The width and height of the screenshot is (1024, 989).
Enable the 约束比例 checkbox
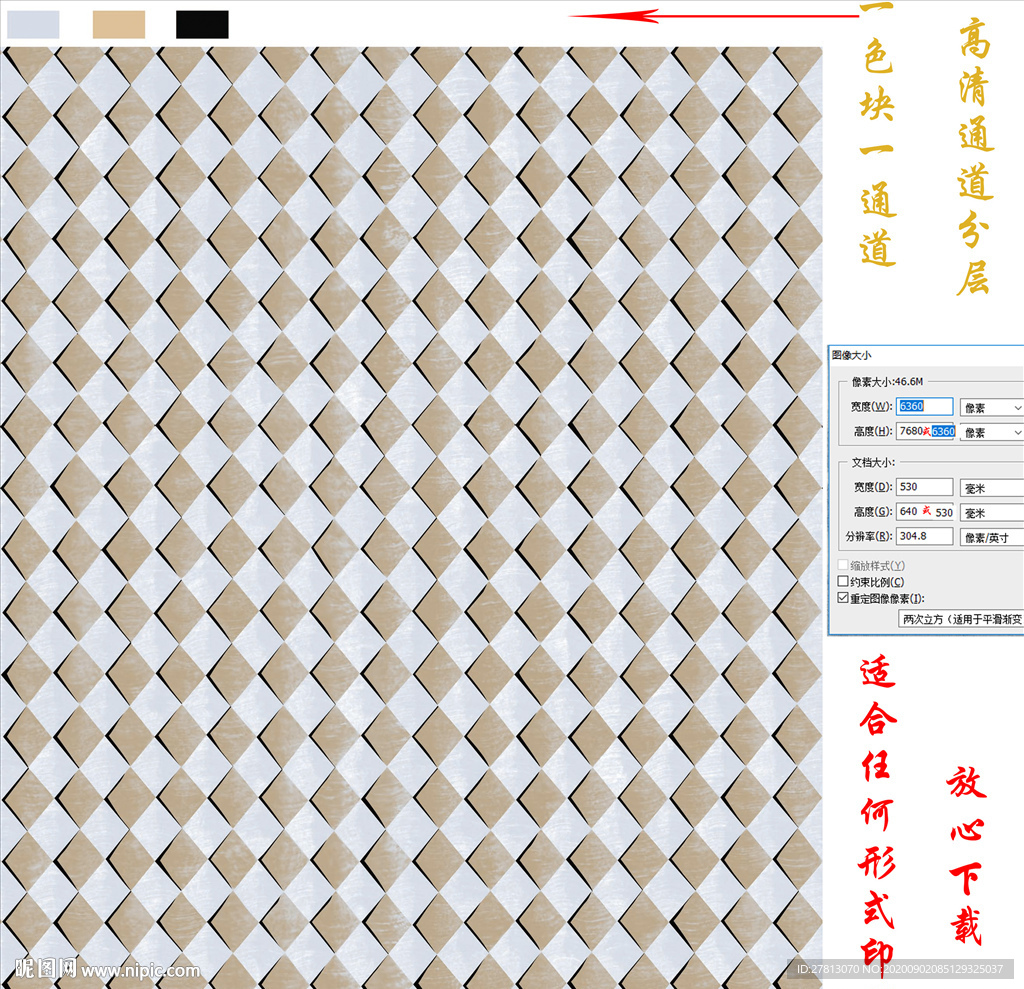843,581
